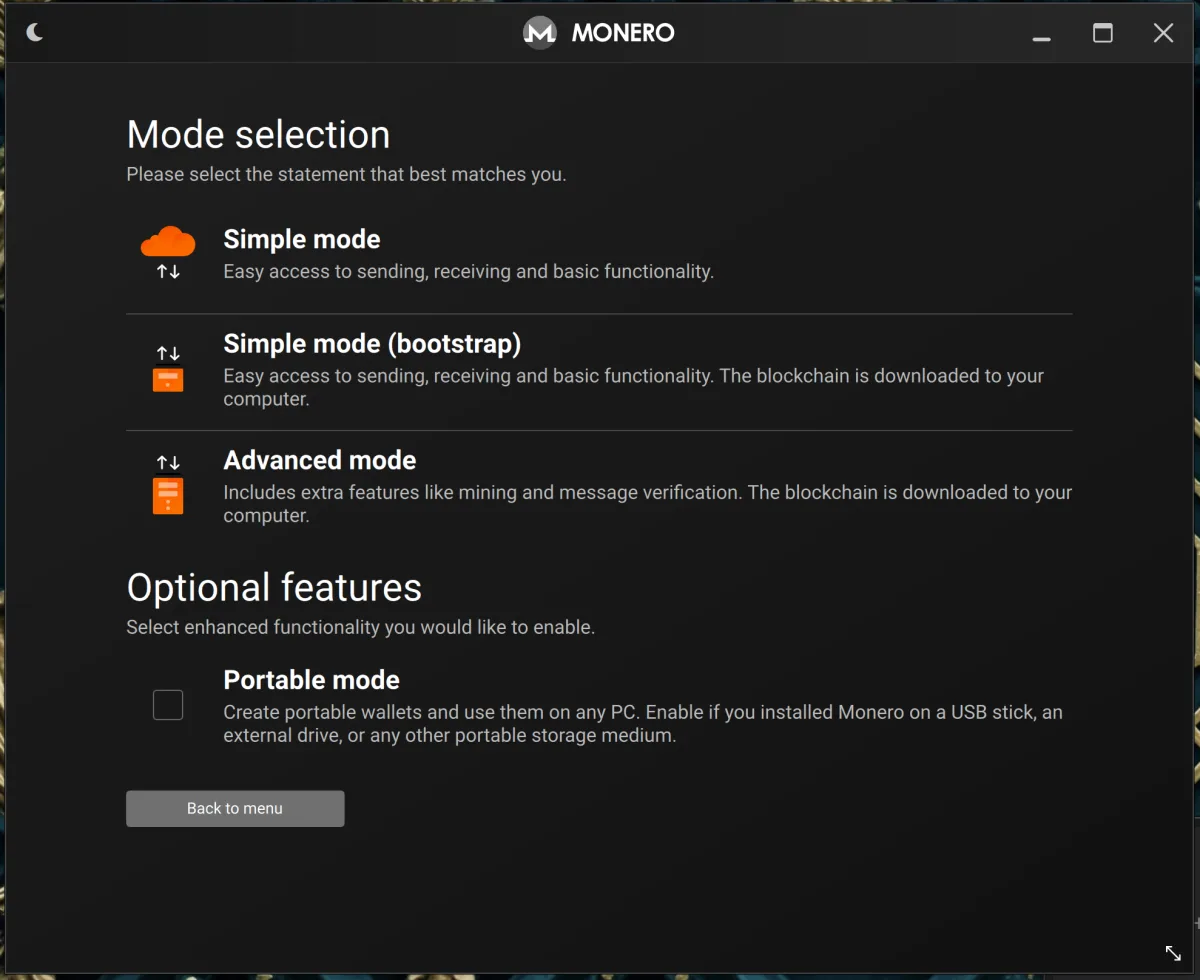The image size is (1200, 980).
Task: Click the window resize grip icon
Action: pos(1174,953)
